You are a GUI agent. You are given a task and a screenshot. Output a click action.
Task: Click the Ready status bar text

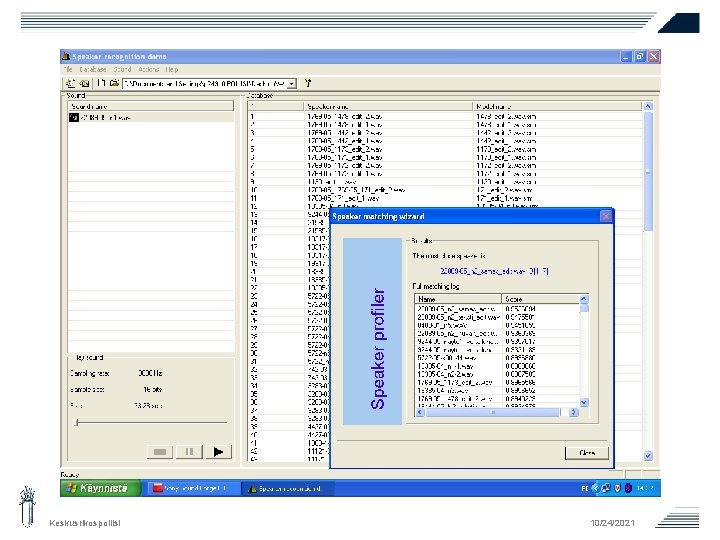click(70, 474)
